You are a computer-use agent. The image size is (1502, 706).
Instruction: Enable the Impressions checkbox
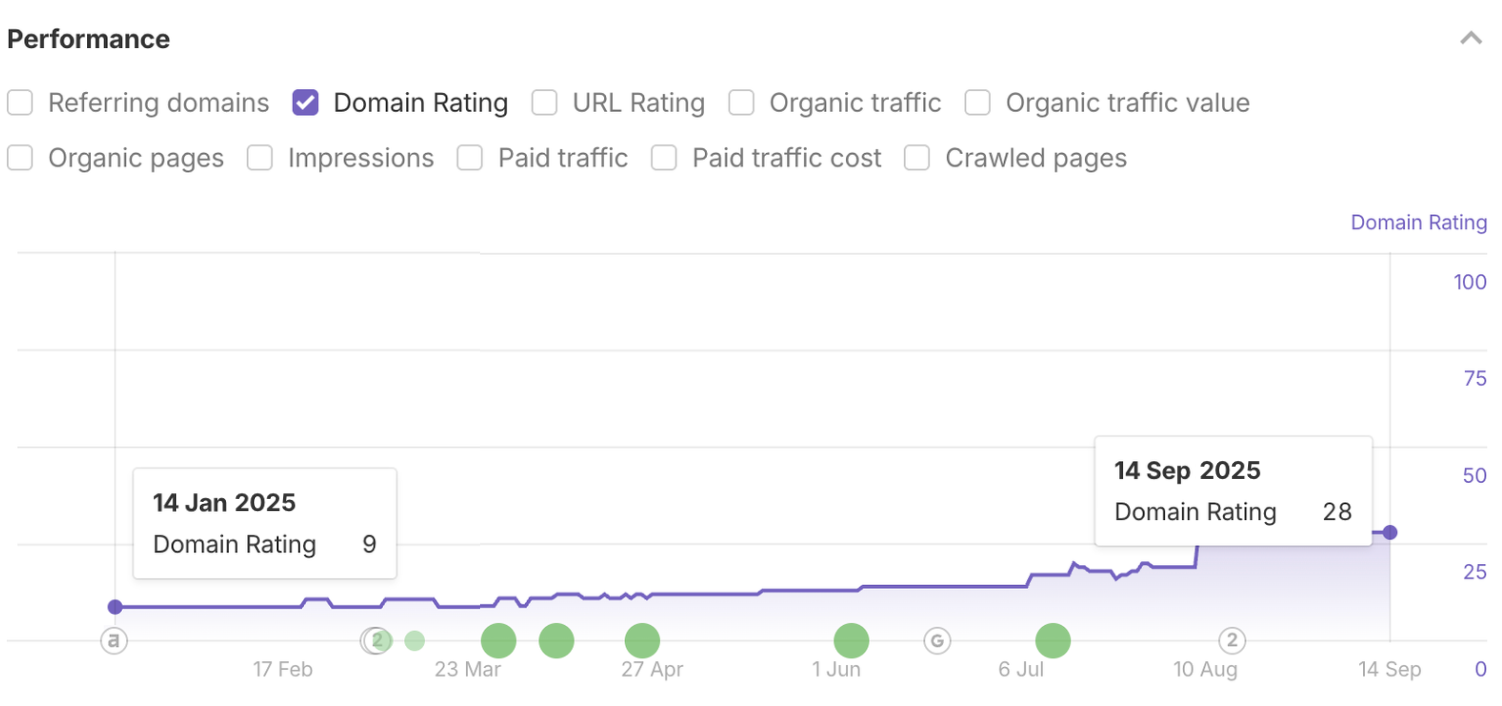pos(259,158)
